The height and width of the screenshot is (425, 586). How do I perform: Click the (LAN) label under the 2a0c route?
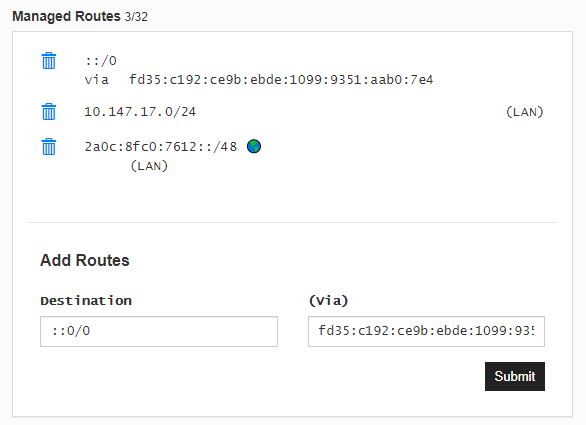point(149,166)
